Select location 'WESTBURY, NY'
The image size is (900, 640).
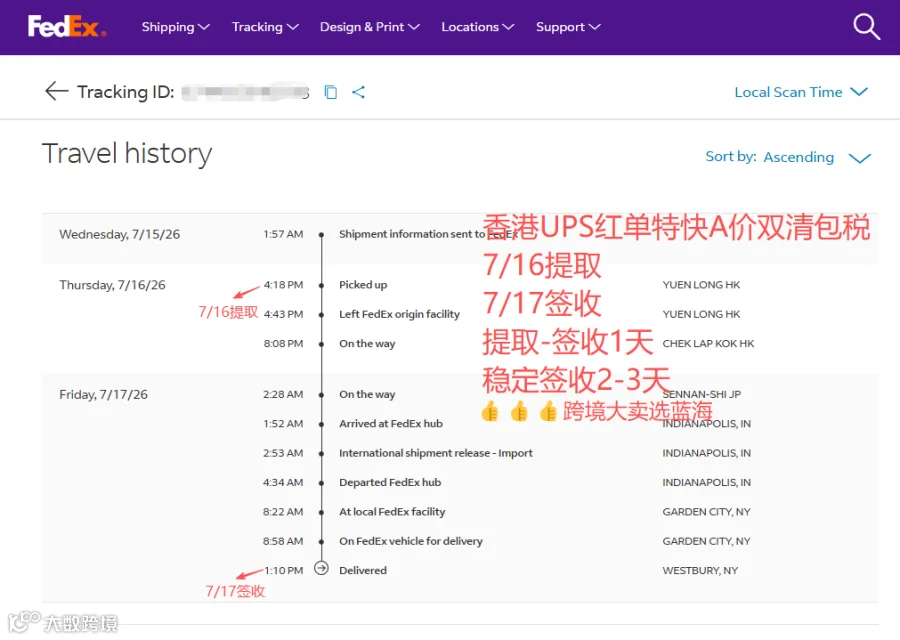coord(700,570)
